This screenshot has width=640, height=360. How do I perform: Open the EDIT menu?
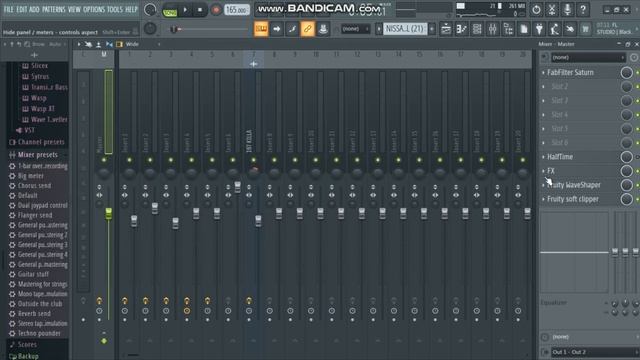[22, 9]
